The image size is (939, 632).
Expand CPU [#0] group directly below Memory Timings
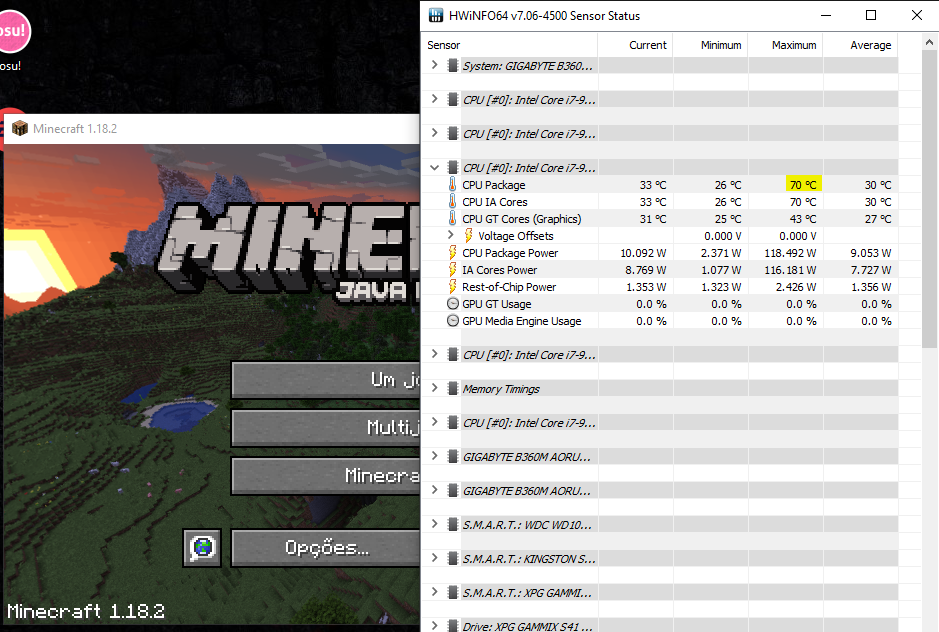click(435, 422)
